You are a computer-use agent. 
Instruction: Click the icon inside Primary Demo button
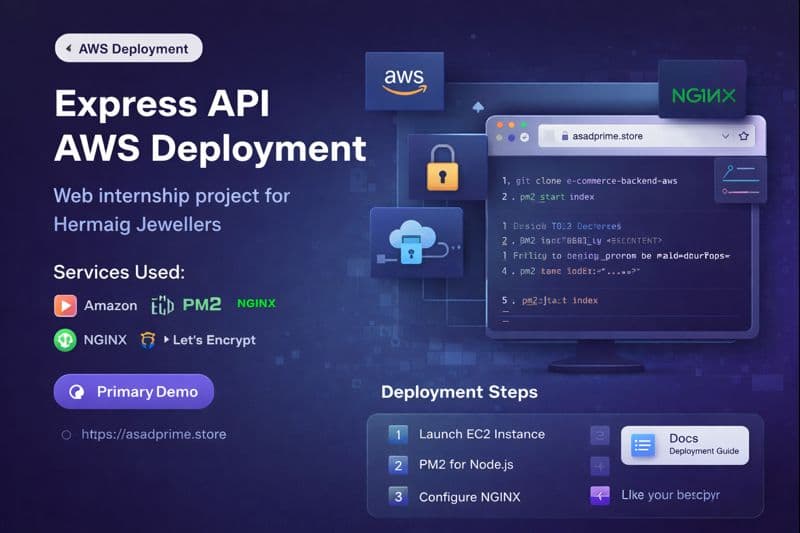click(x=77, y=392)
